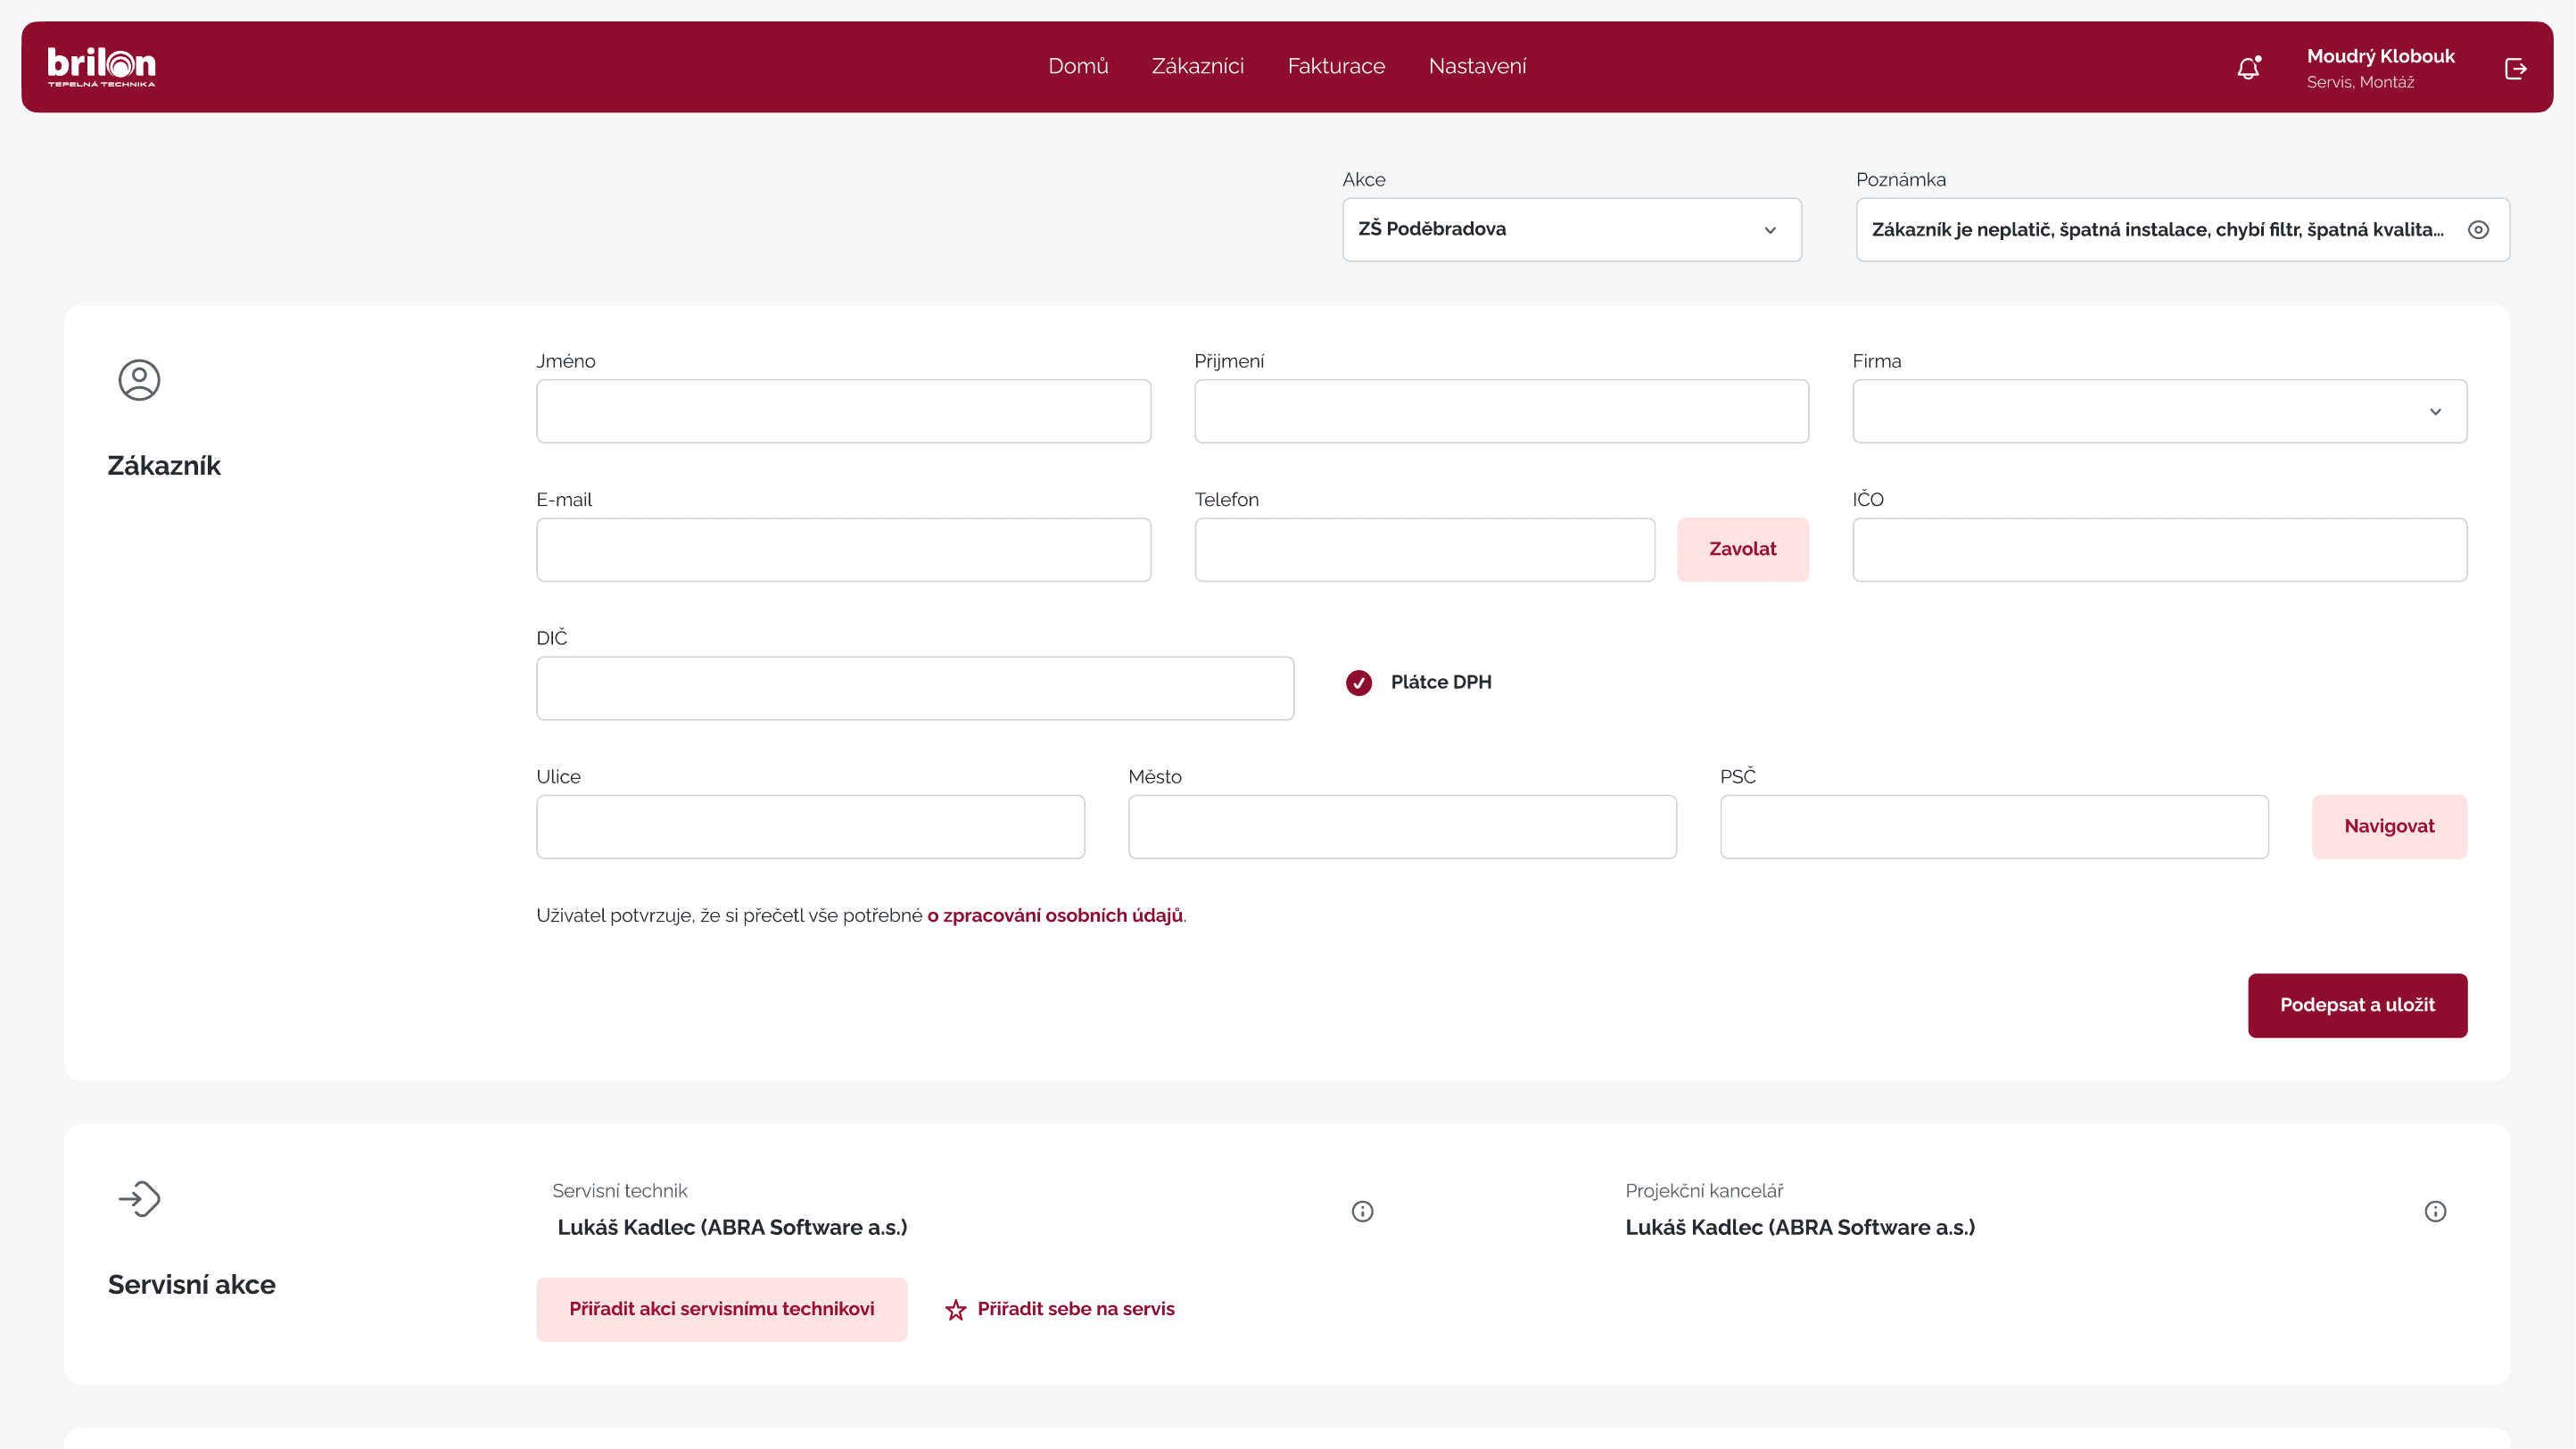Click the star next to Přiřadit sebe na servis
The height and width of the screenshot is (1449, 2576).
pyautogui.click(x=955, y=1308)
